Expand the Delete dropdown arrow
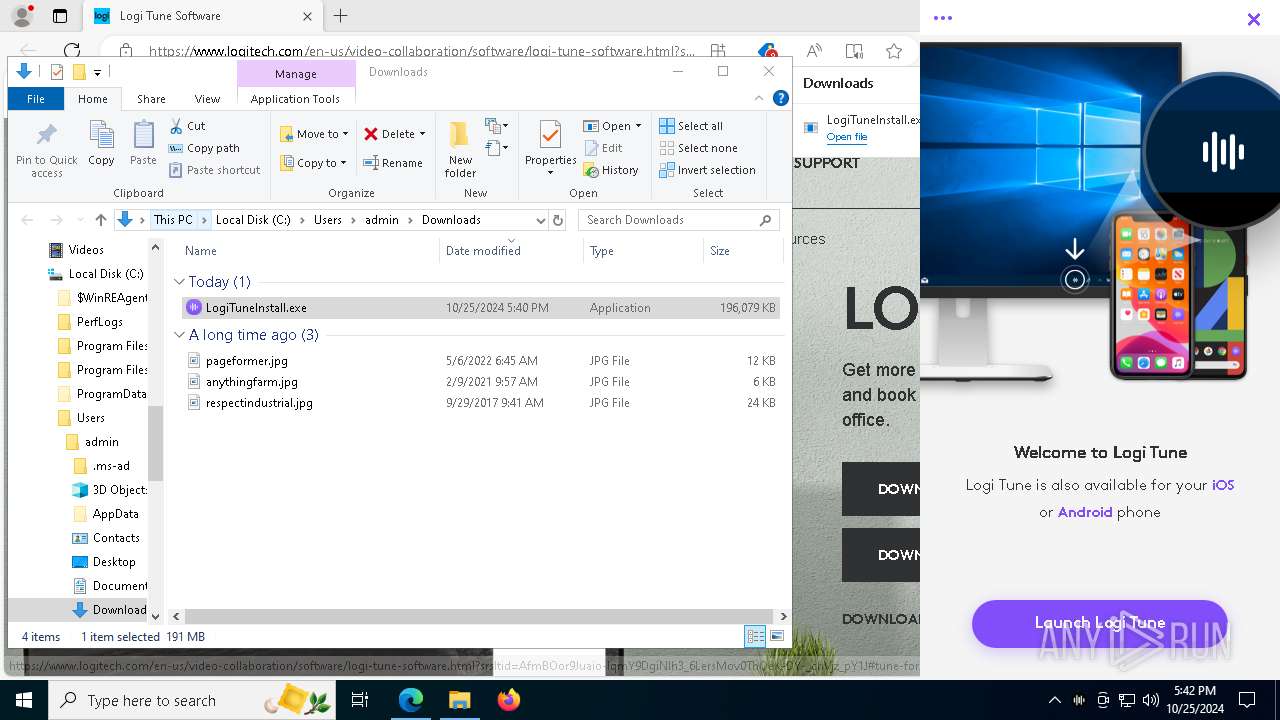Viewport: 1280px width, 720px height. [x=422, y=134]
